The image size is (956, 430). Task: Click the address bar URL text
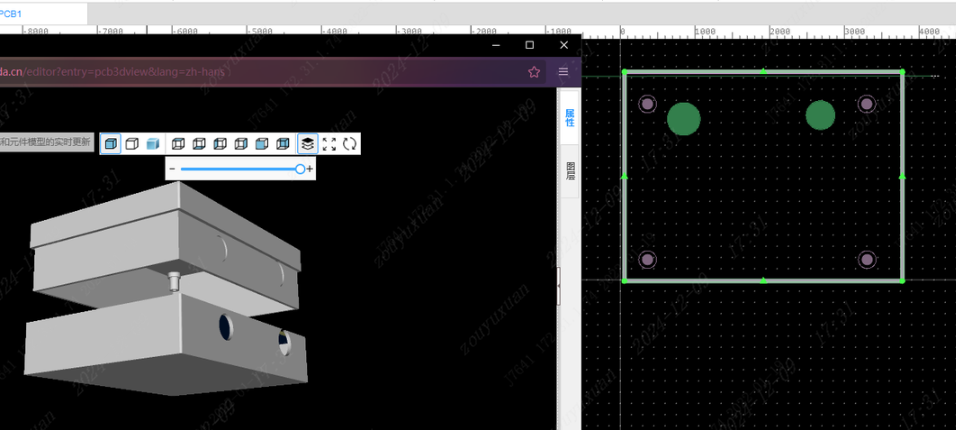tap(100, 72)
